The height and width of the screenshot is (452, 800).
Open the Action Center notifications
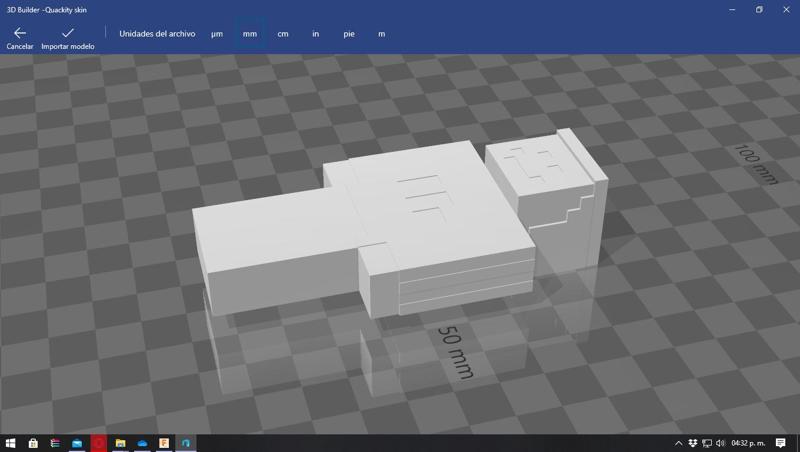[780, 443]
